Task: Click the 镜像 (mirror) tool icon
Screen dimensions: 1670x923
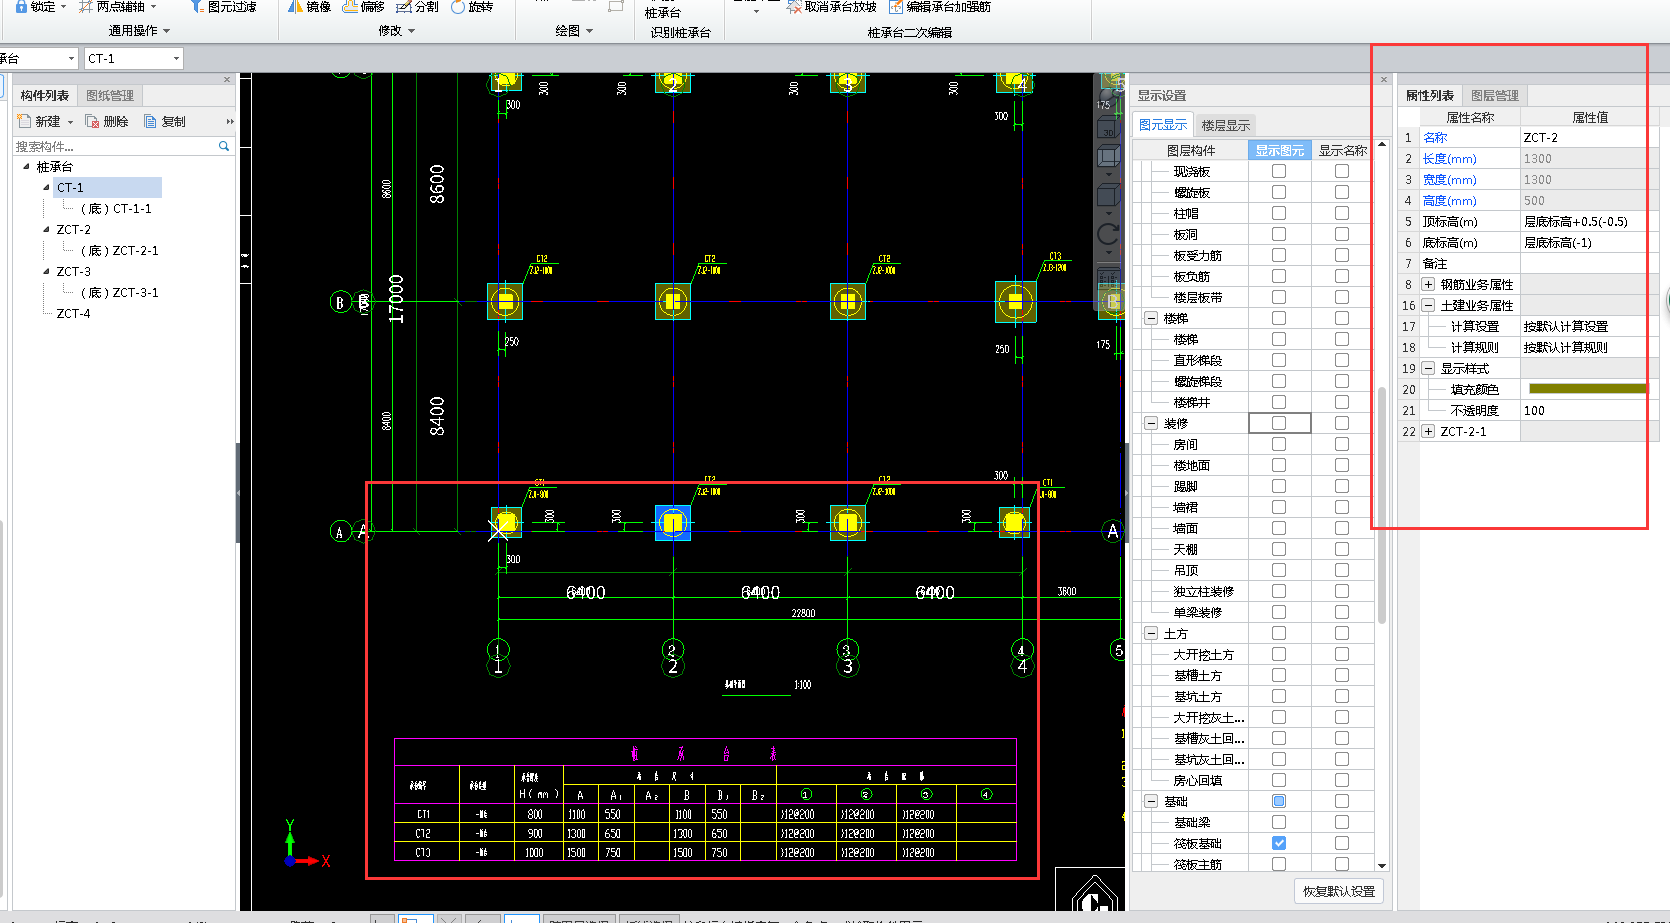Action: point(295,6)
